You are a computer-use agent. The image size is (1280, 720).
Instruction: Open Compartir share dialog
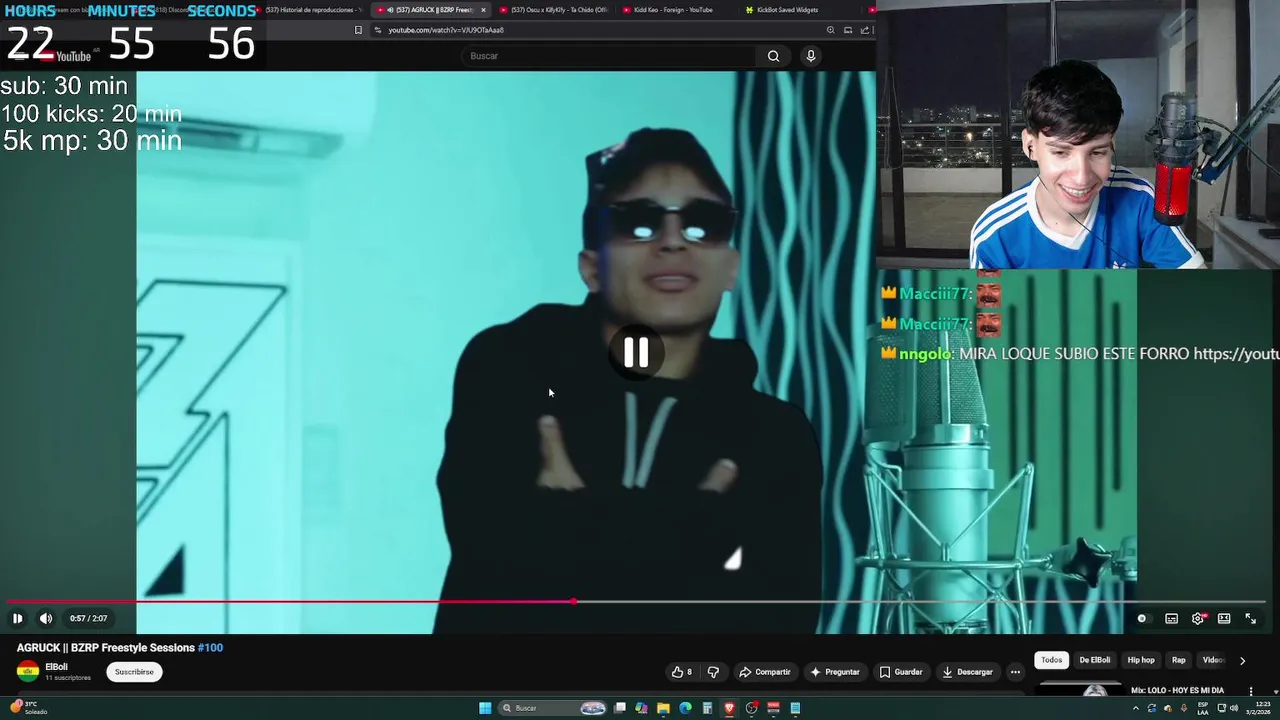[764, 672]
